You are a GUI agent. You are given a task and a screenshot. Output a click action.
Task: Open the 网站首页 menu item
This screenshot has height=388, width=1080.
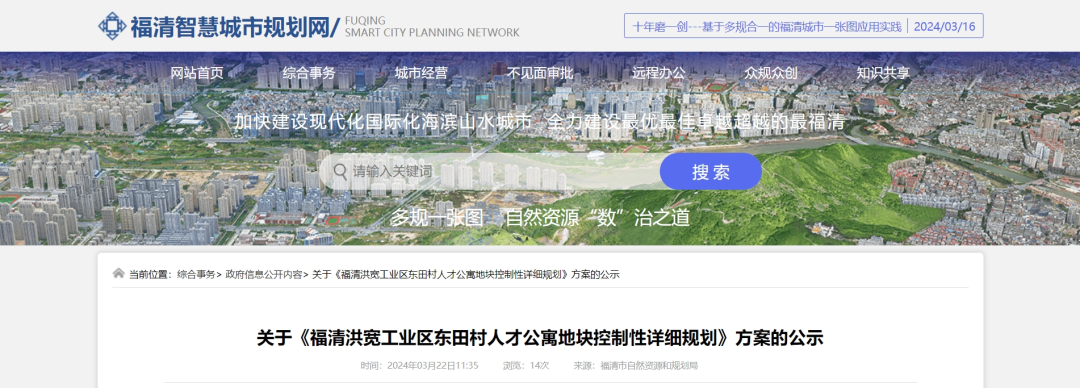pyautogui.click(x=197, y=73)
